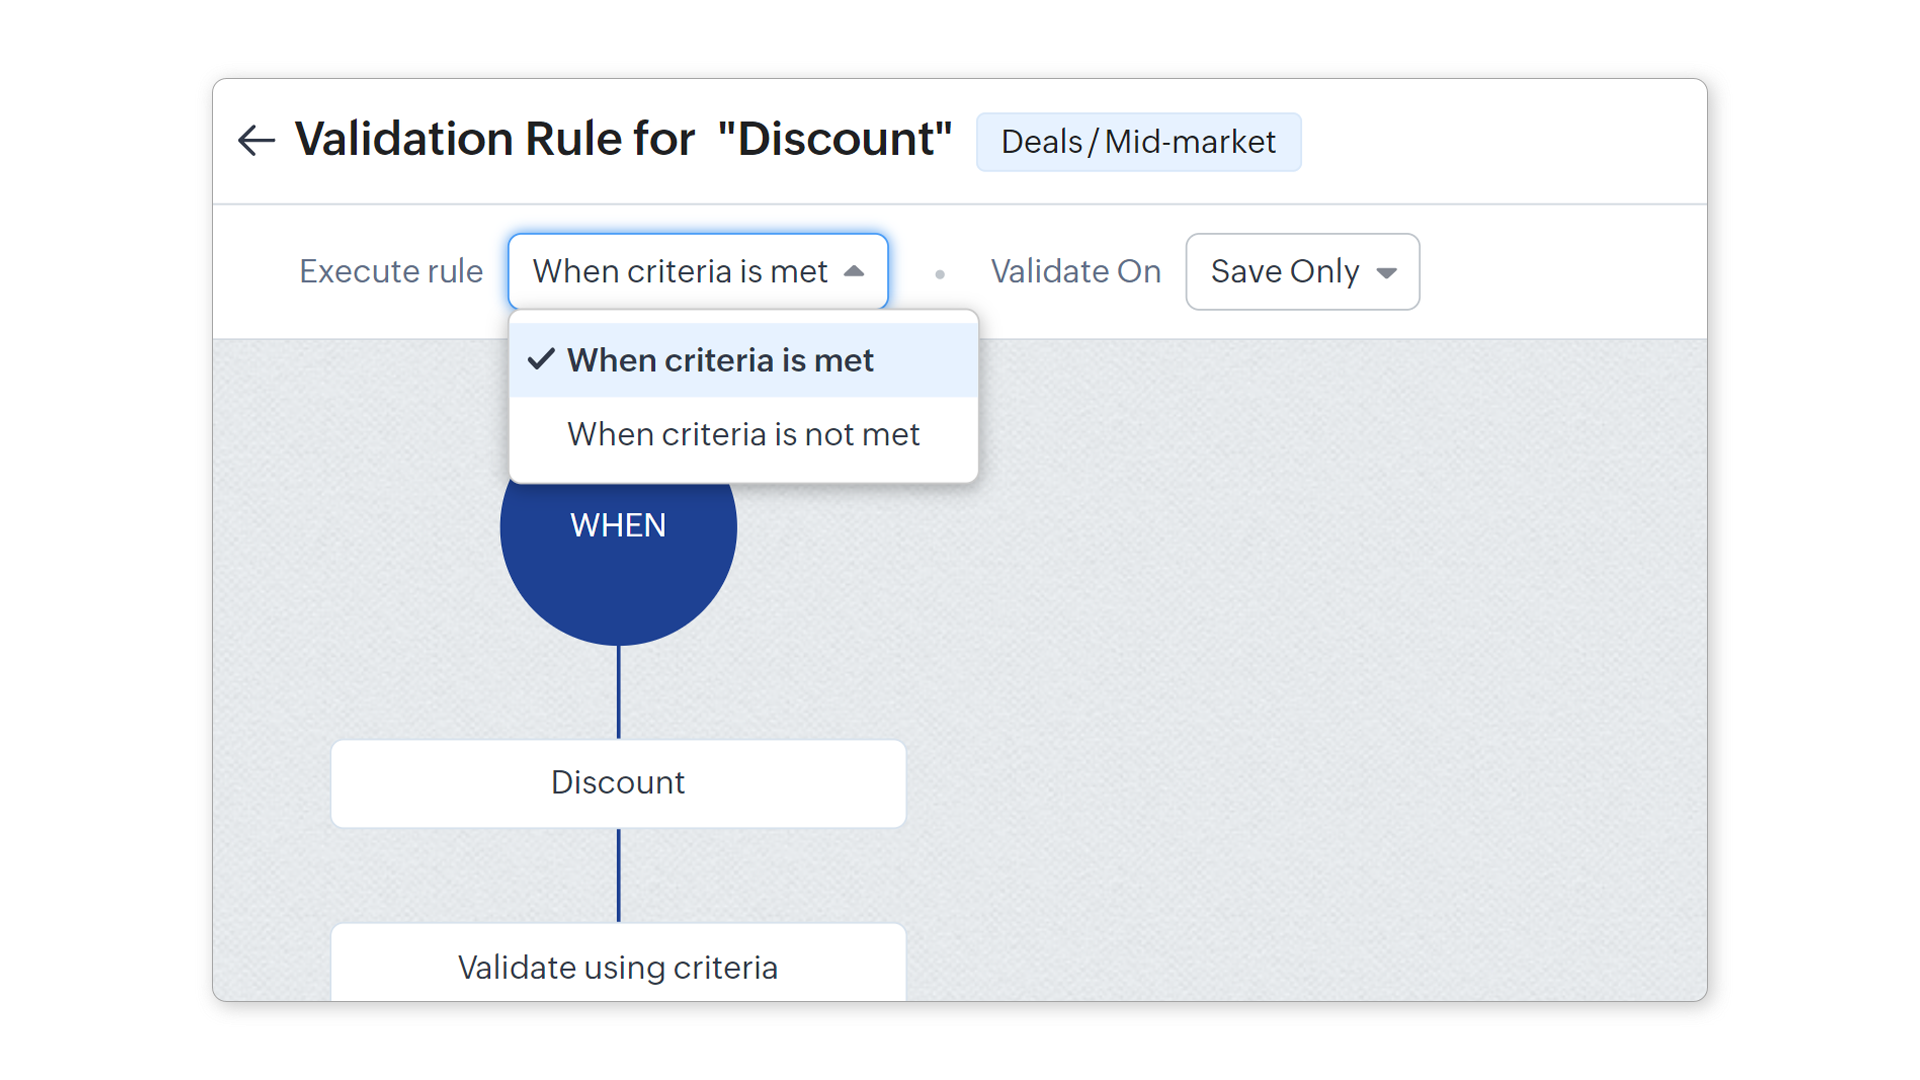Click the blue WHEN circle node
1920x1080 pixels.
[618, 560]
